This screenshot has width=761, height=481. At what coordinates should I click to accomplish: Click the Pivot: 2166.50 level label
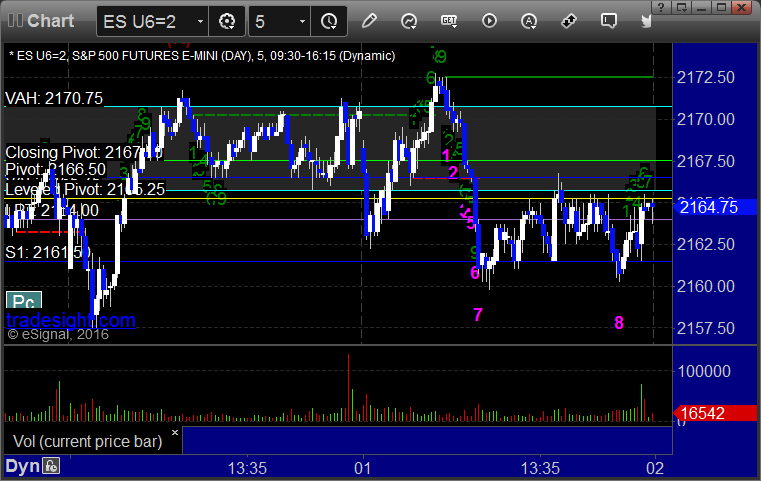(x=55, y=169)
